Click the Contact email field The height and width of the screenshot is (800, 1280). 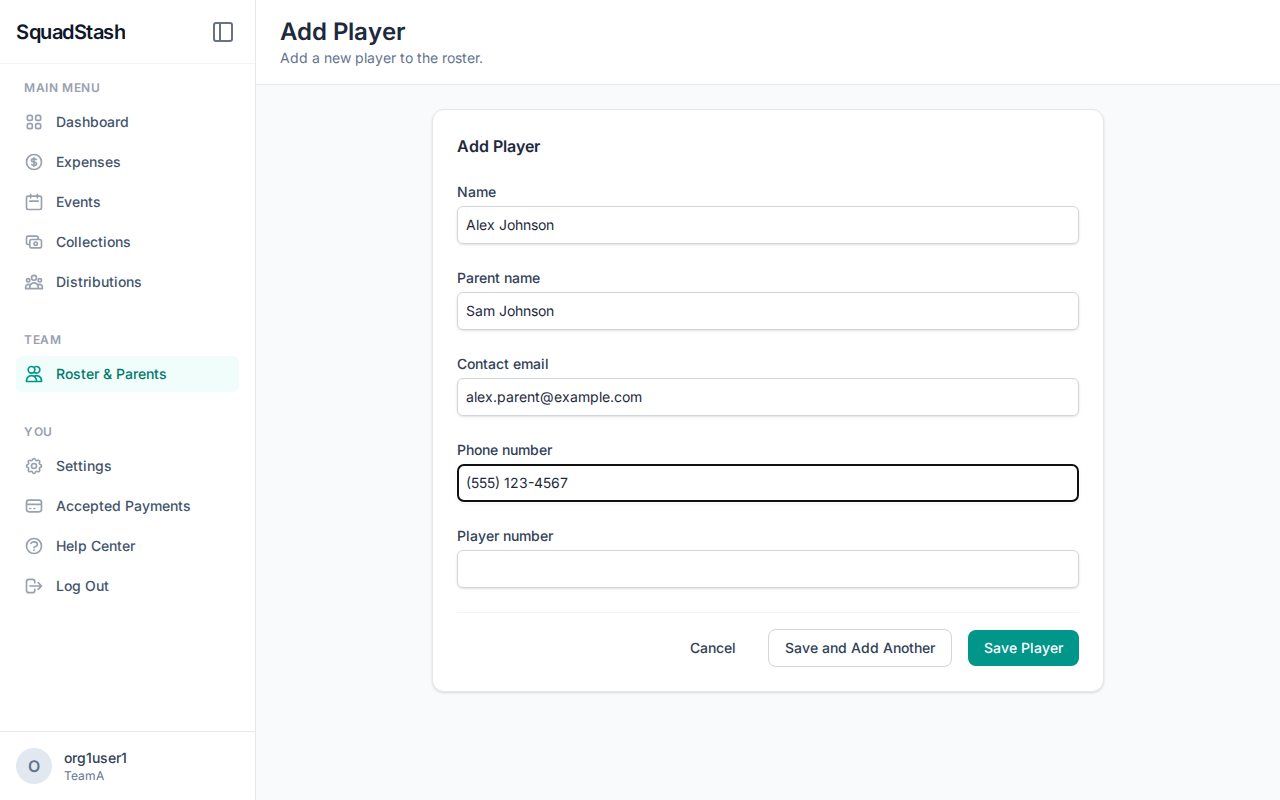[x=767, y=397]
